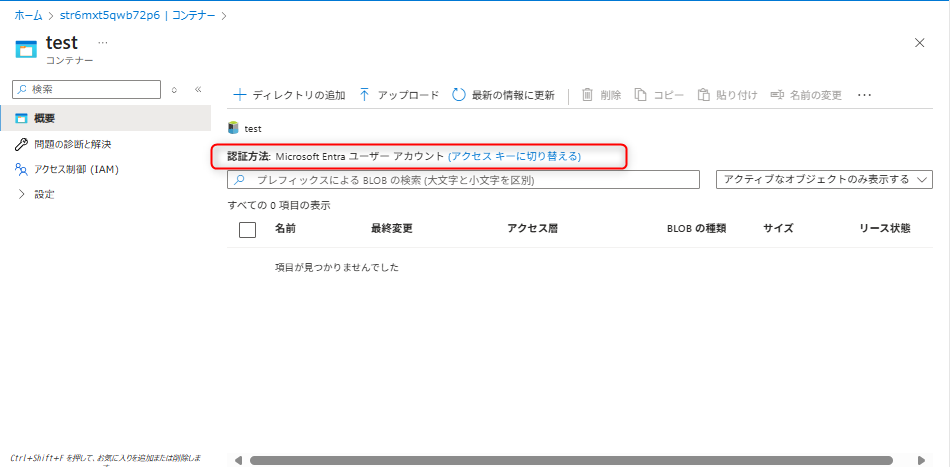Viewport: 950px width, 467px height.
Task: Click the test container icon in header
Action: (x=26, y=49)
